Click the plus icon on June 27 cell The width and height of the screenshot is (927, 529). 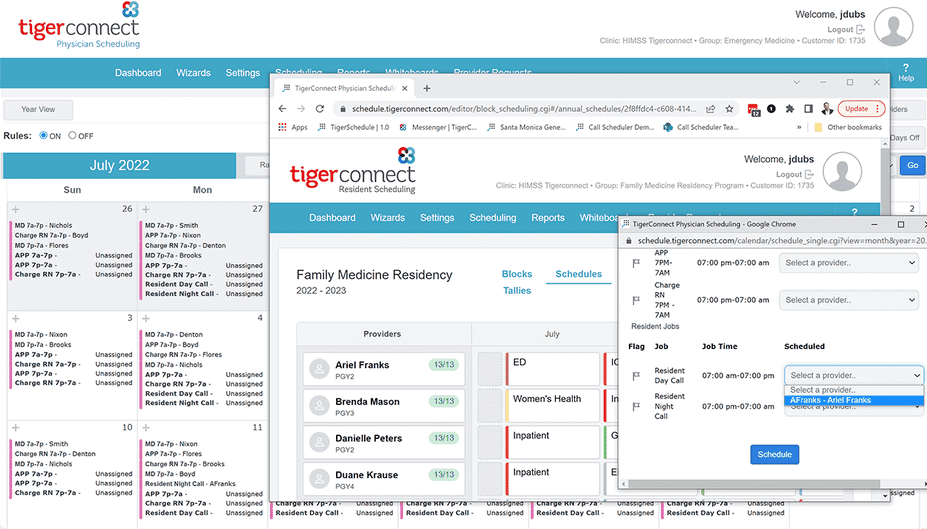145,209
